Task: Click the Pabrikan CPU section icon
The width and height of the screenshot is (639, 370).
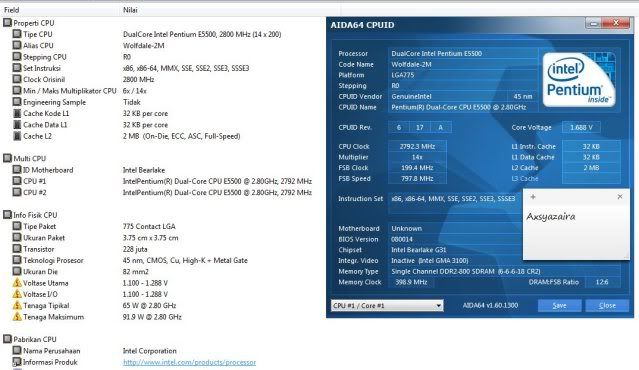Action: tap(7, 339)
